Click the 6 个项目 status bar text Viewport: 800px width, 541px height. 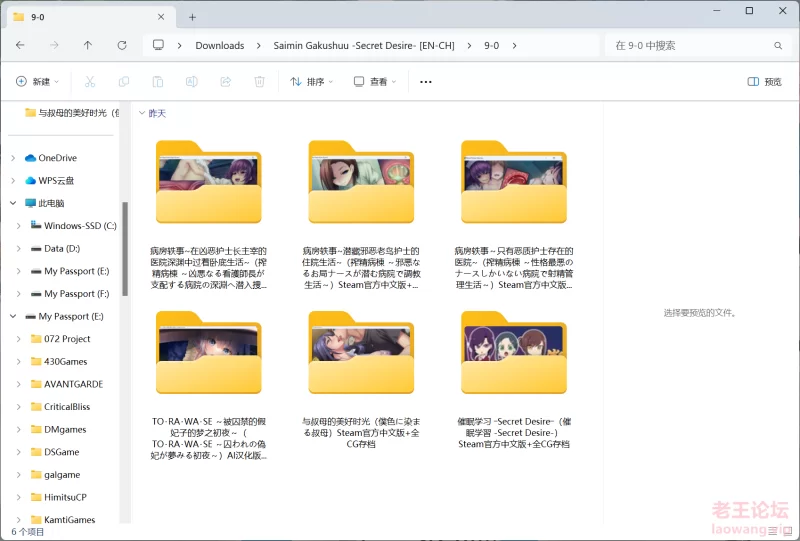tap(28, 532)
